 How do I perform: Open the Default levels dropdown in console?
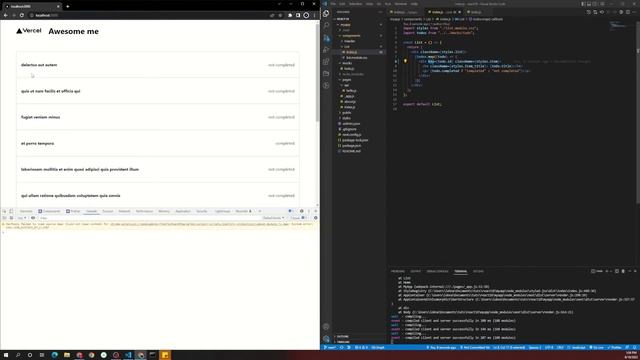click(x=273, y=218)
